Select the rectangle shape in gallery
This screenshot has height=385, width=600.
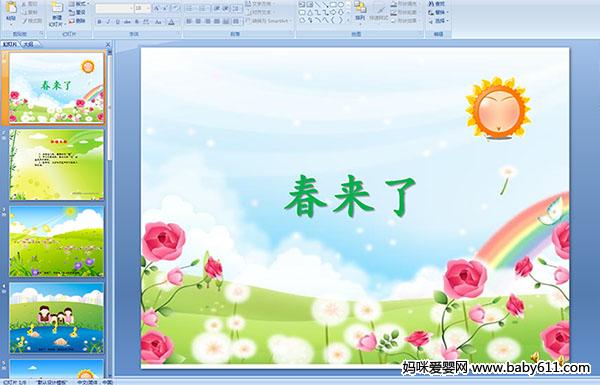pos(333,5)
